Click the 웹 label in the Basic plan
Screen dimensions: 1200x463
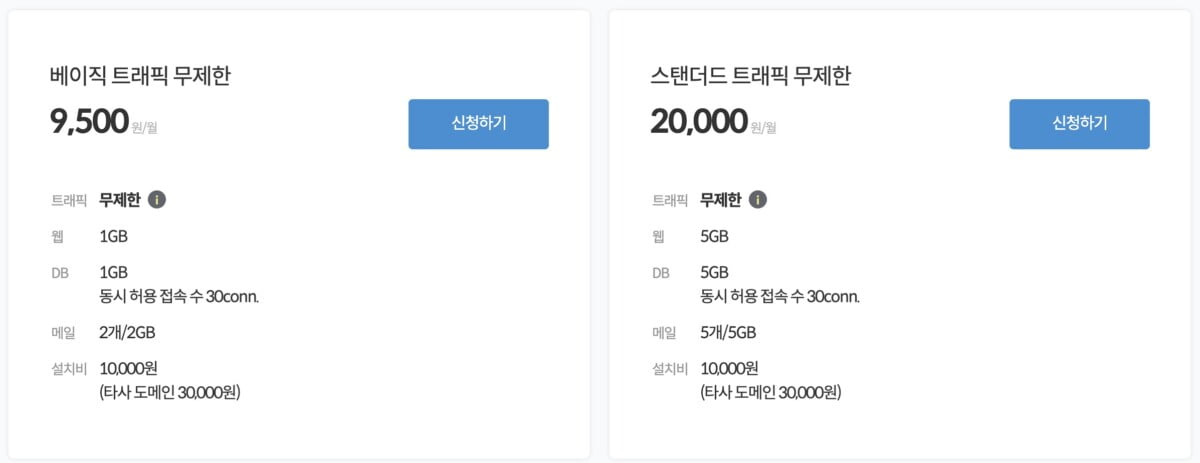coord(57,237)
